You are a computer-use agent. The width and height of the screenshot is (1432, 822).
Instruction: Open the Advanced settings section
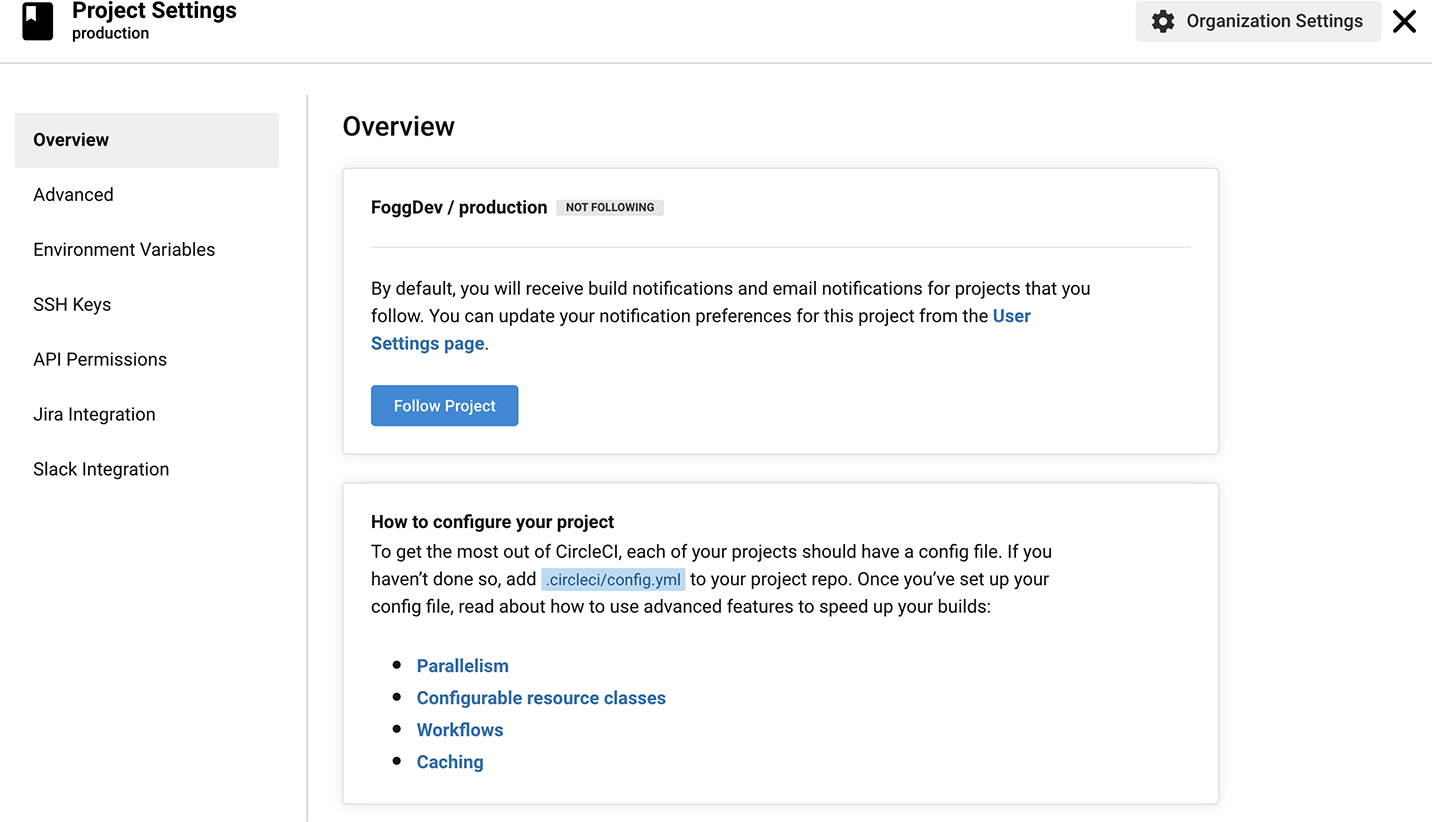click(x=73, y=195)
